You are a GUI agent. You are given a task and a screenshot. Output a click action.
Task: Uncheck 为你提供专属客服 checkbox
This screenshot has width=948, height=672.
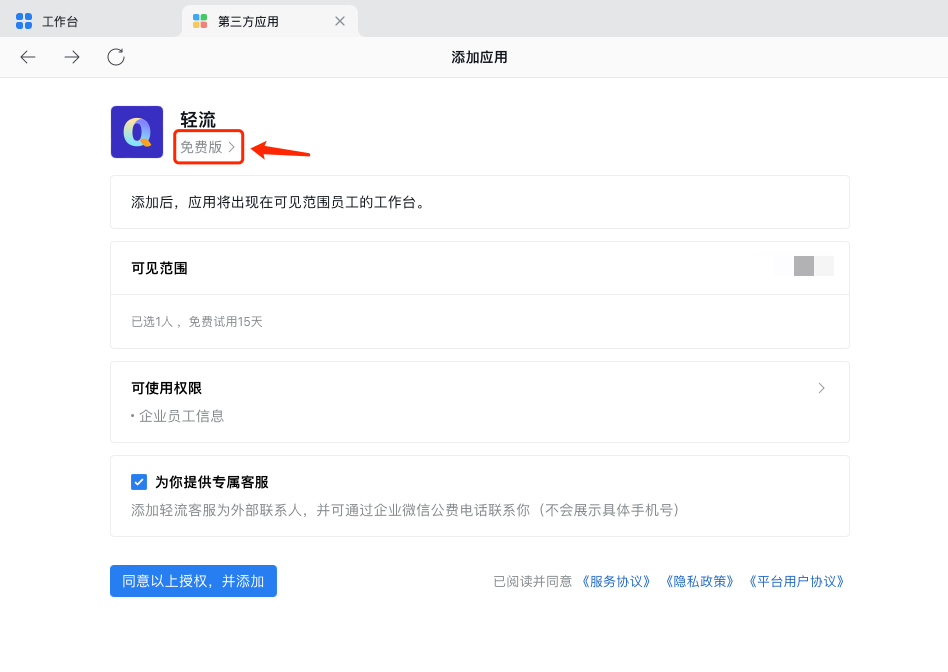pyautogui.click(x=139, y=482)
